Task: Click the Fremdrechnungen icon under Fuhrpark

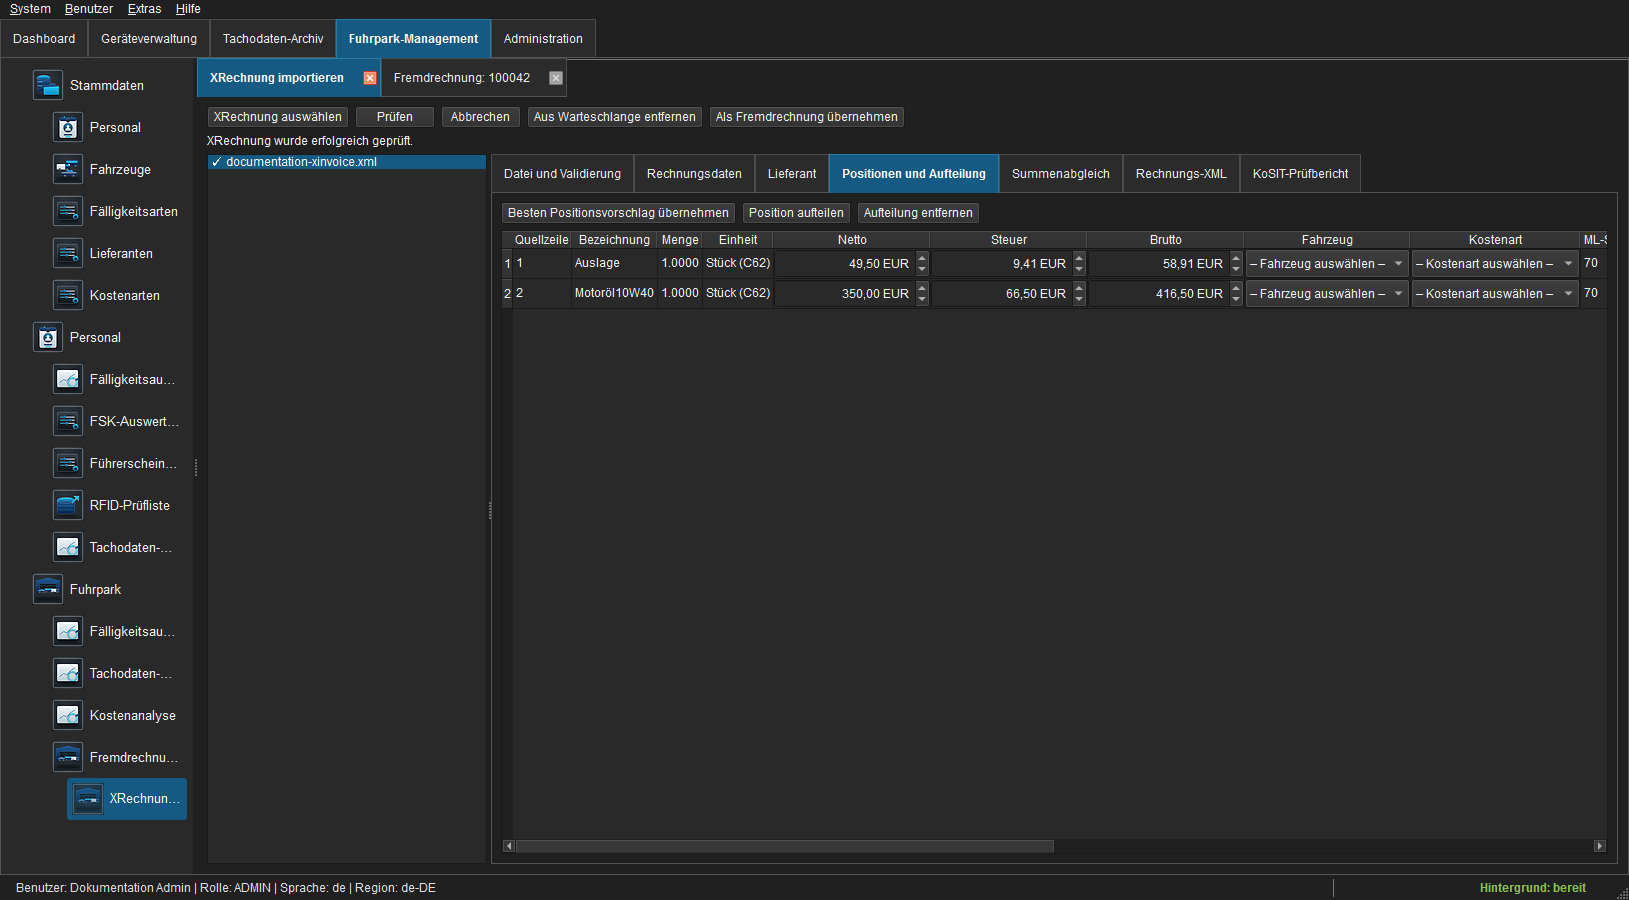Action: coord(68,757)
